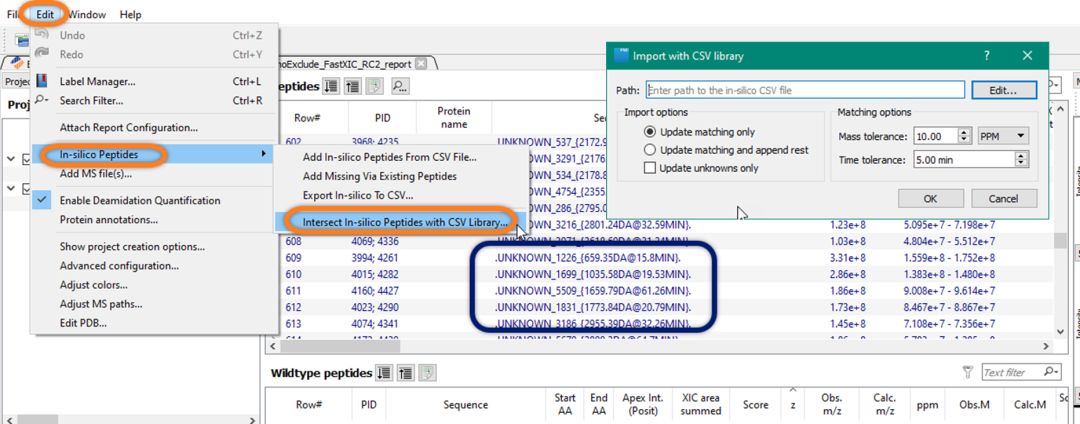The image size is (1080, 424).
Task: Click collapse-all rows icon in Wildtype peptides
Action: pos(406,373)
